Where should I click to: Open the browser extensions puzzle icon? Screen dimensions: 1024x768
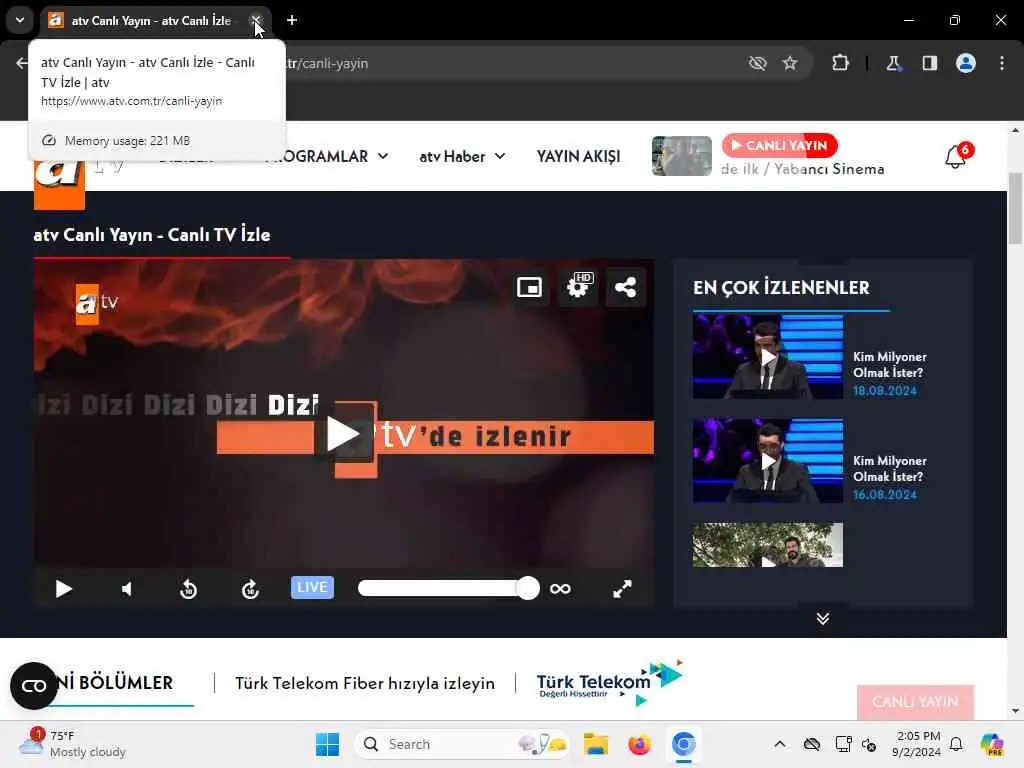coord(840,63)
